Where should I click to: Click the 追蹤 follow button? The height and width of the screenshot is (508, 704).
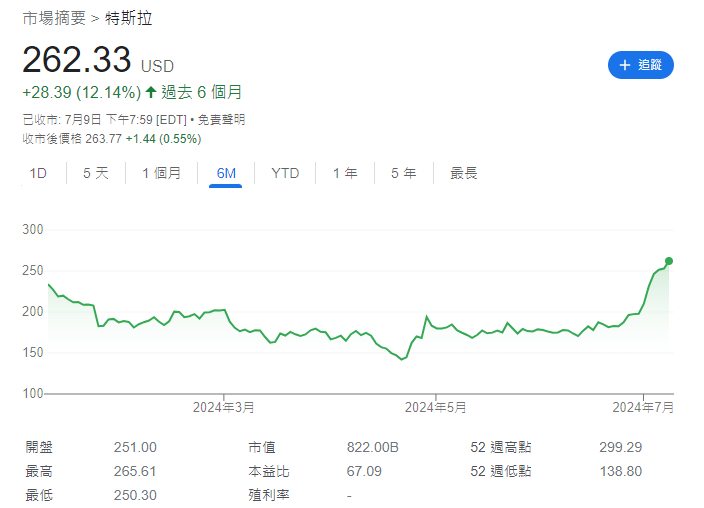(640, 65)
